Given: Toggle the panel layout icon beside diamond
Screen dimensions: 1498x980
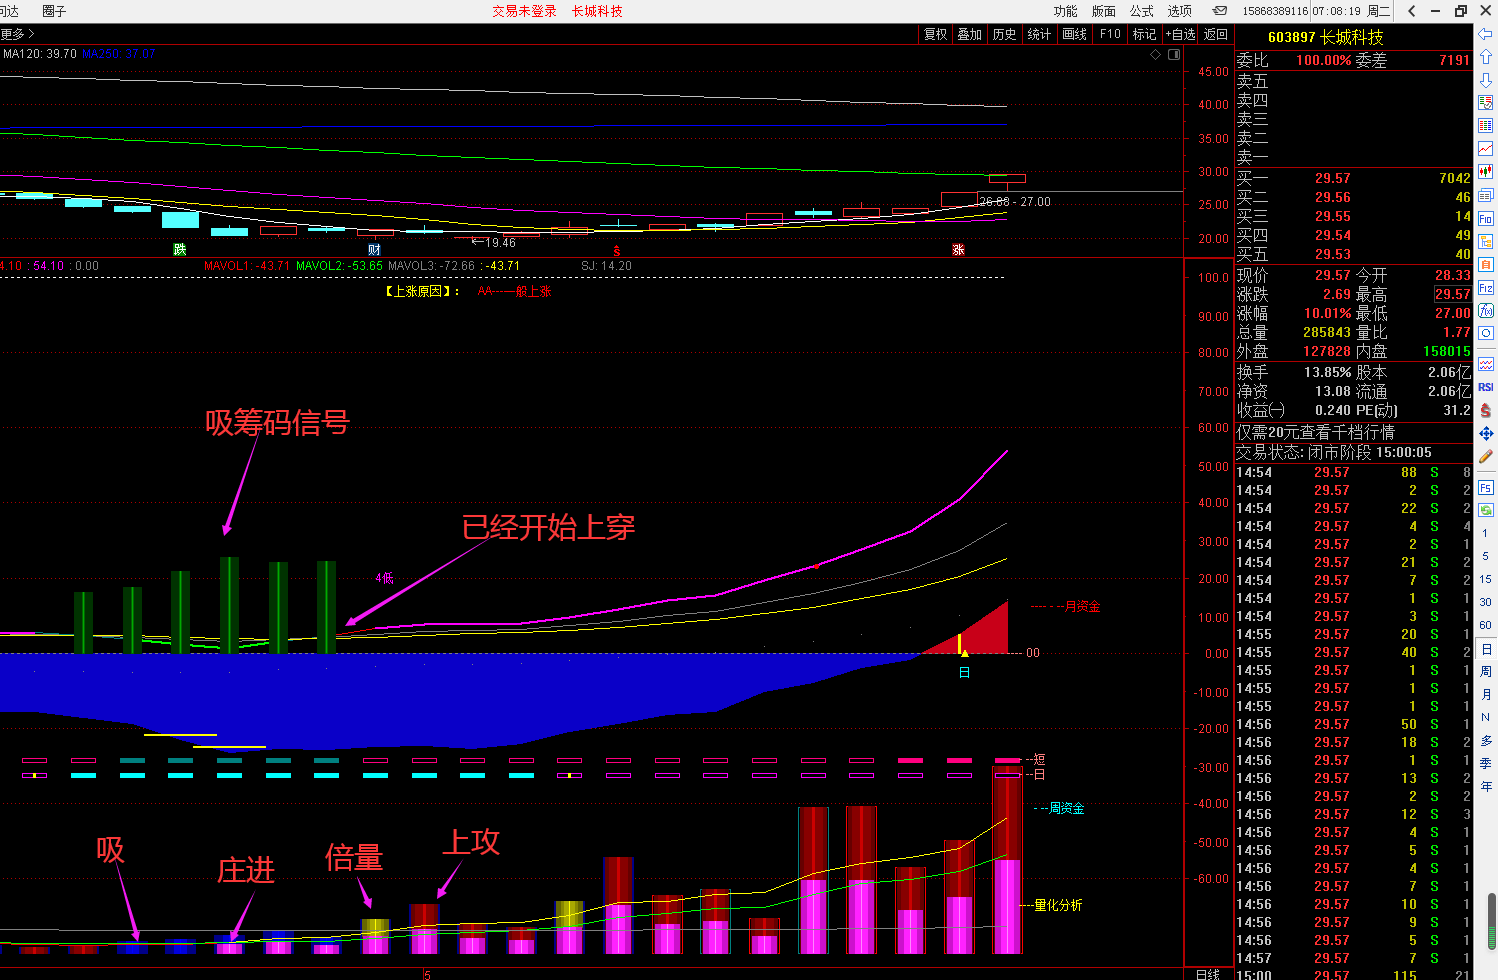Looking at the screenshot, I should coord(1174,54).
